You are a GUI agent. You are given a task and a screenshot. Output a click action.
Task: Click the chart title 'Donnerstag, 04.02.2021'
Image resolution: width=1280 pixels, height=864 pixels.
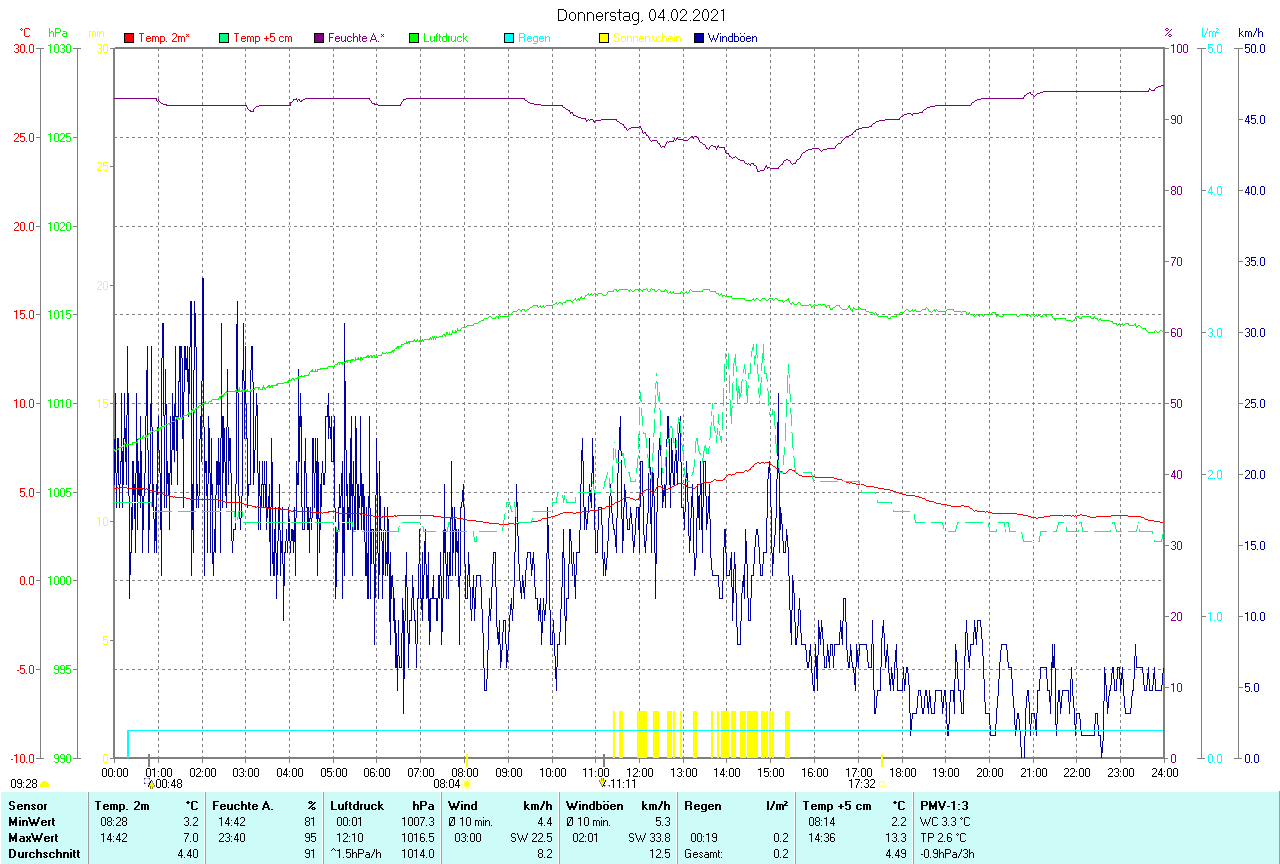click(641, 15)
